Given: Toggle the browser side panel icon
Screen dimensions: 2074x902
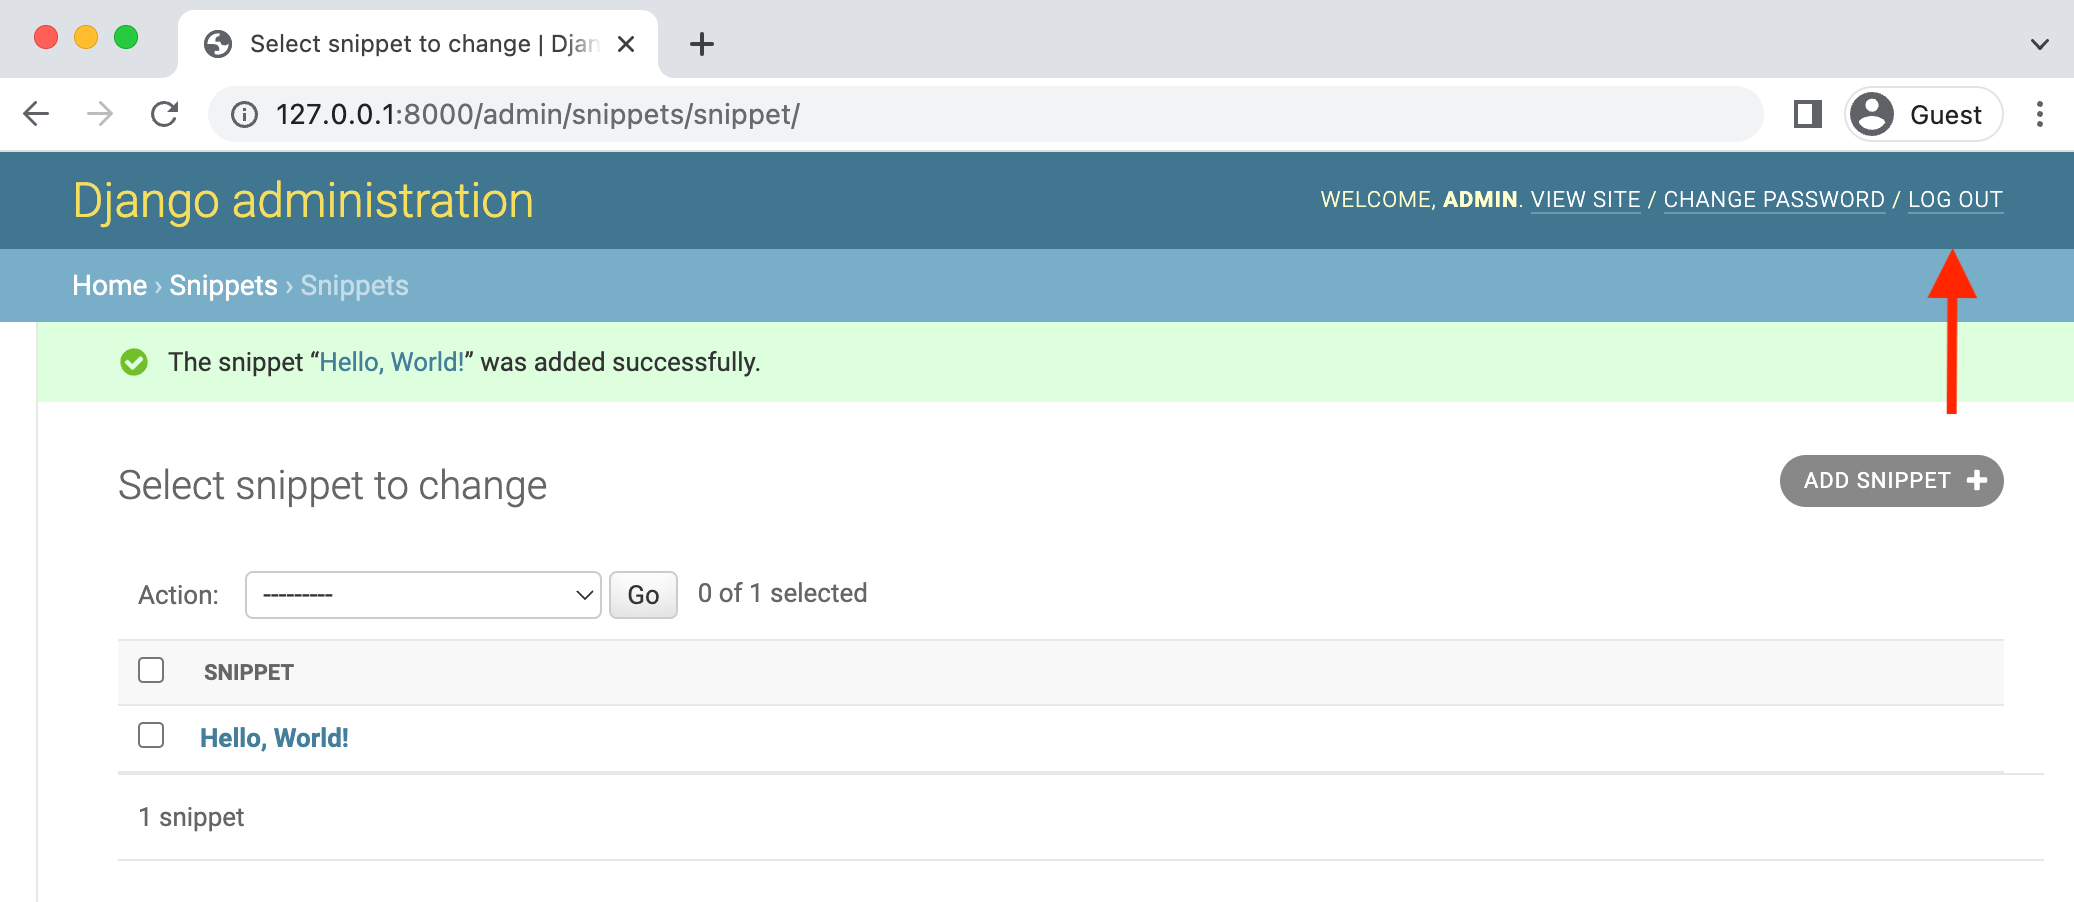Looking at the screenshot, I should [1807, 114].
